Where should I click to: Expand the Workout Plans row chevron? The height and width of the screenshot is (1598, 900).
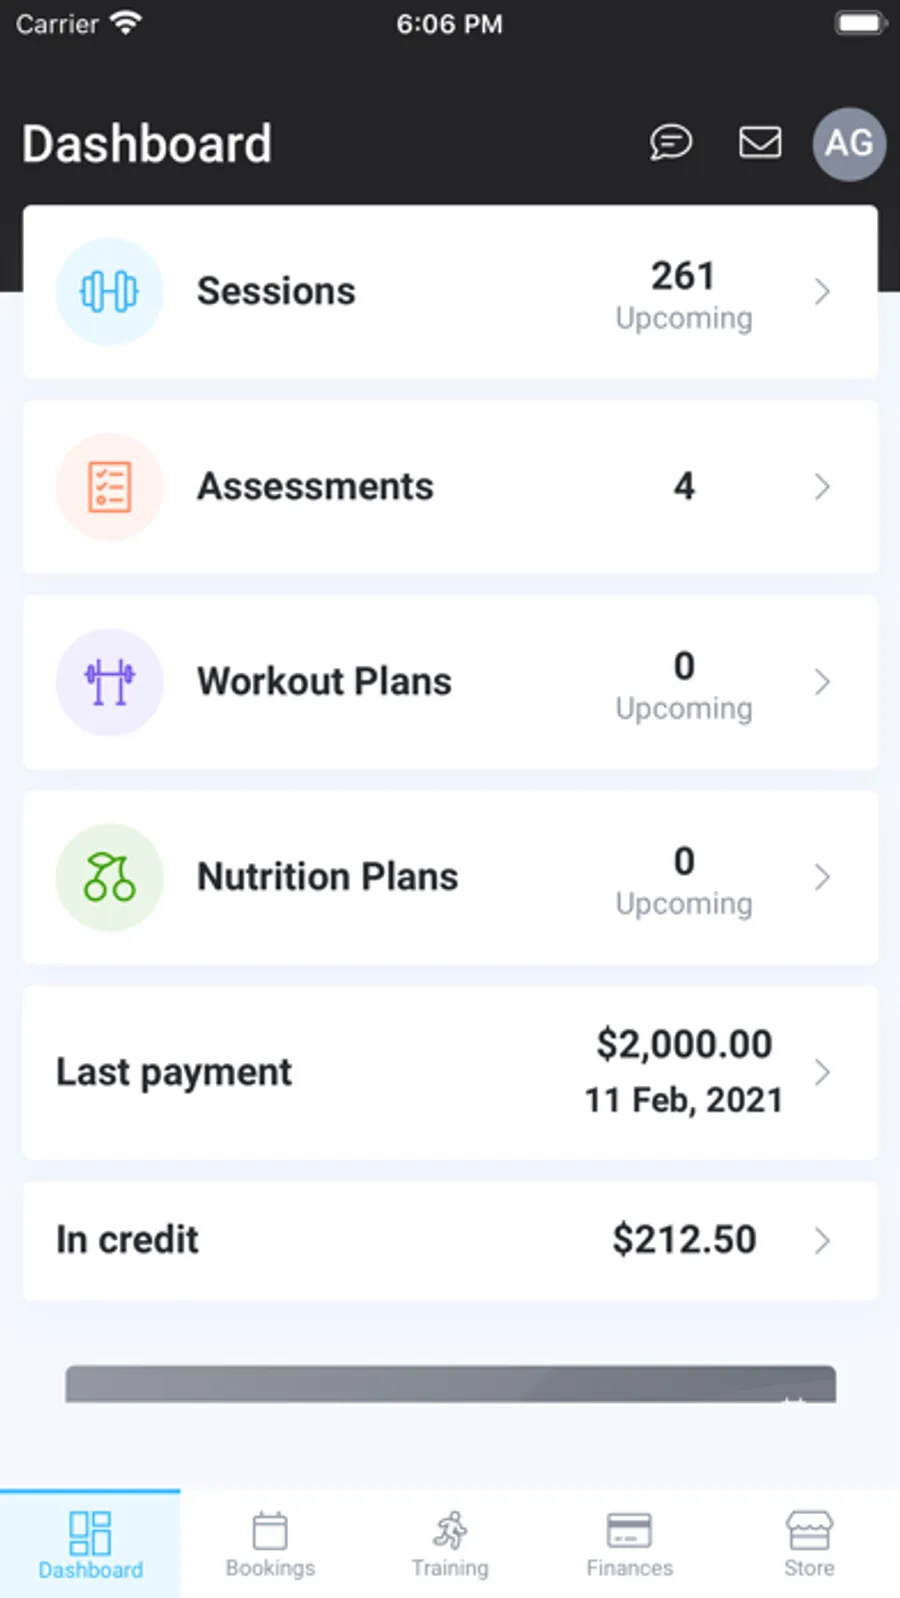tap(822, 682)
